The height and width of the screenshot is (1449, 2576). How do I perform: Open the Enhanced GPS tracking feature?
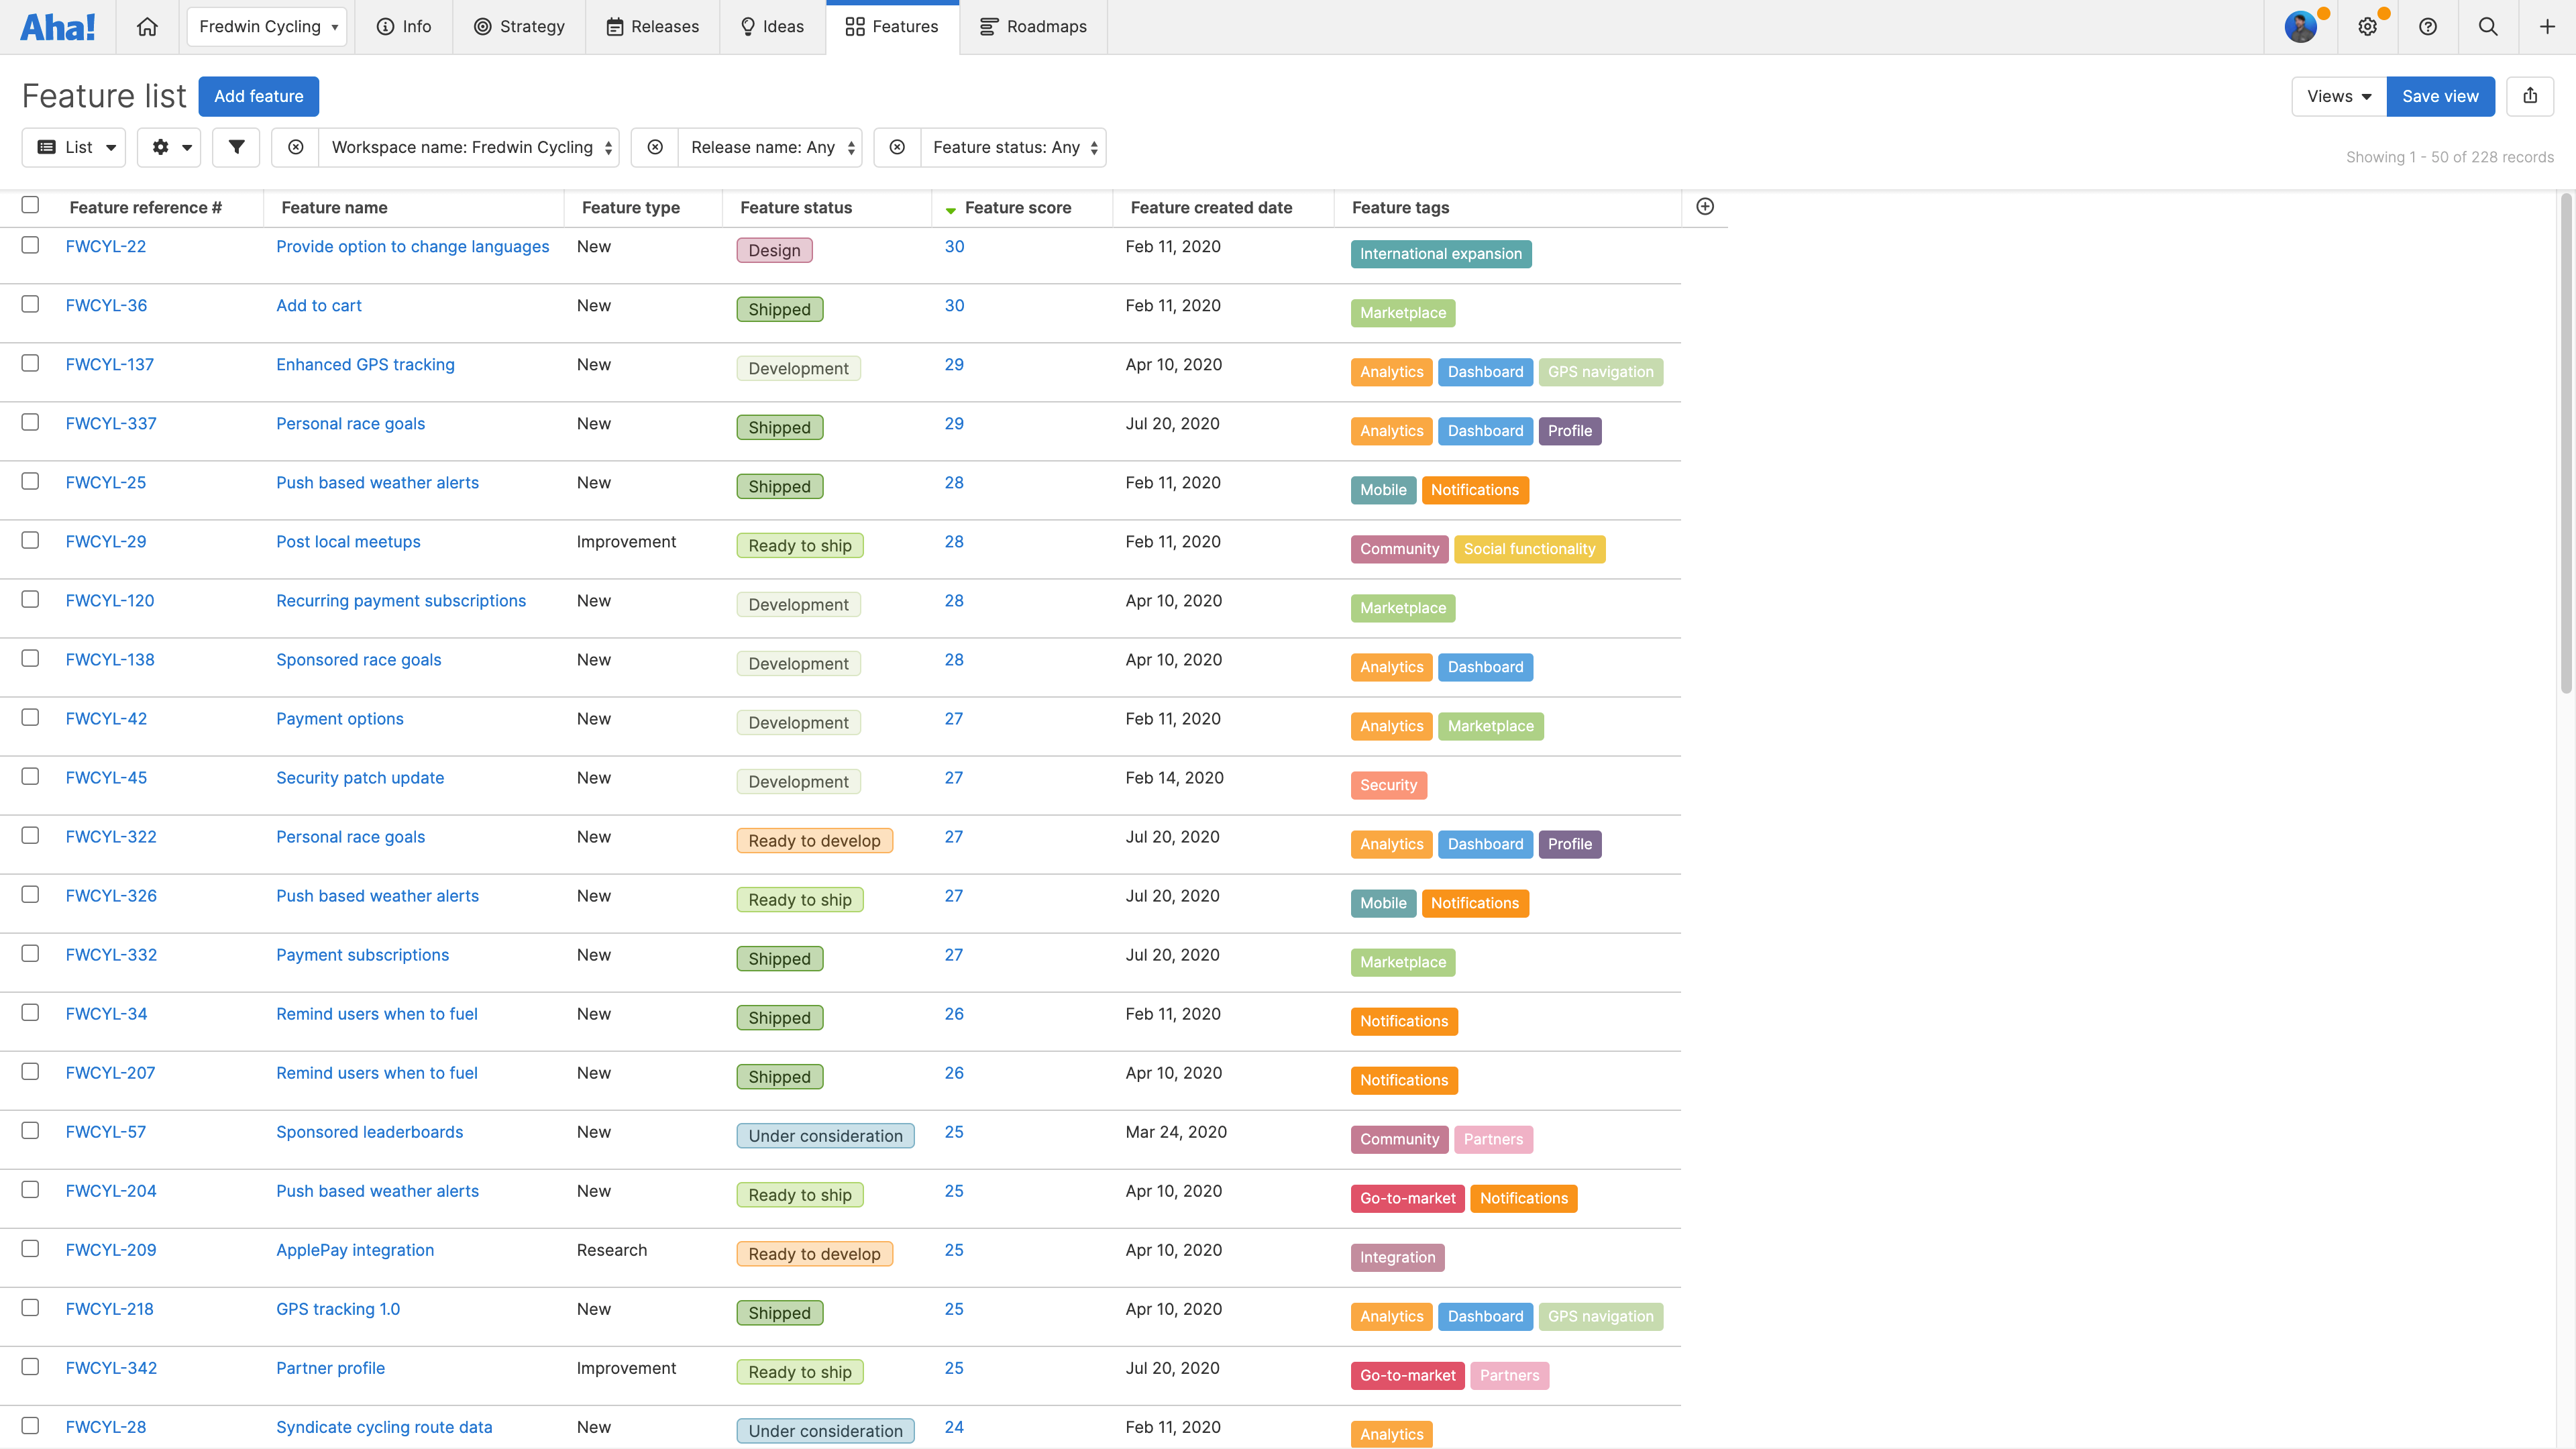coord(365,364)
